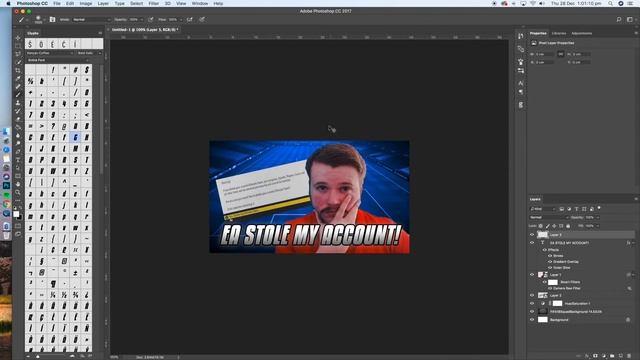The width and height of the screenshot is (640, 360).
Task: Switch to the Libraries tab
Action: 559,33
